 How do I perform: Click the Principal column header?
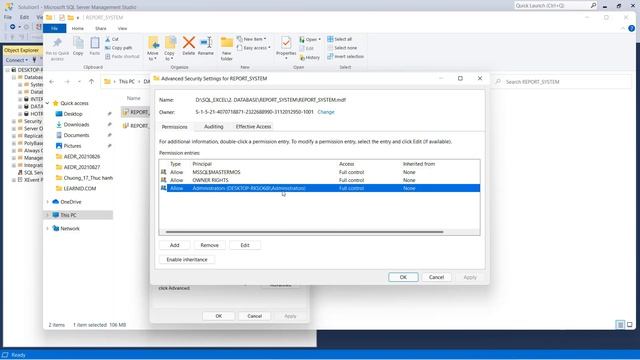click(202, 164)
